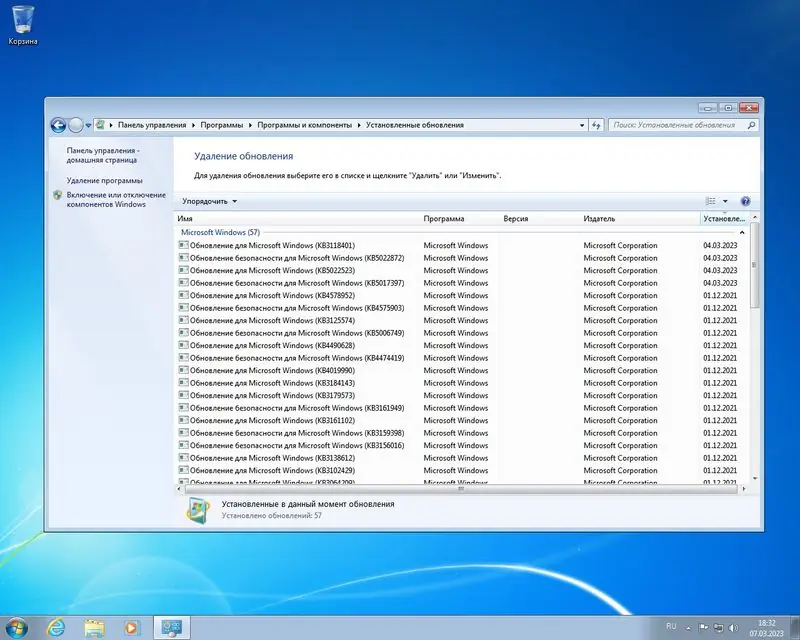Viewport: 800px width, 640px height.
Task: Click the Control Panel taskbar button
Action: tap(171, 628)
